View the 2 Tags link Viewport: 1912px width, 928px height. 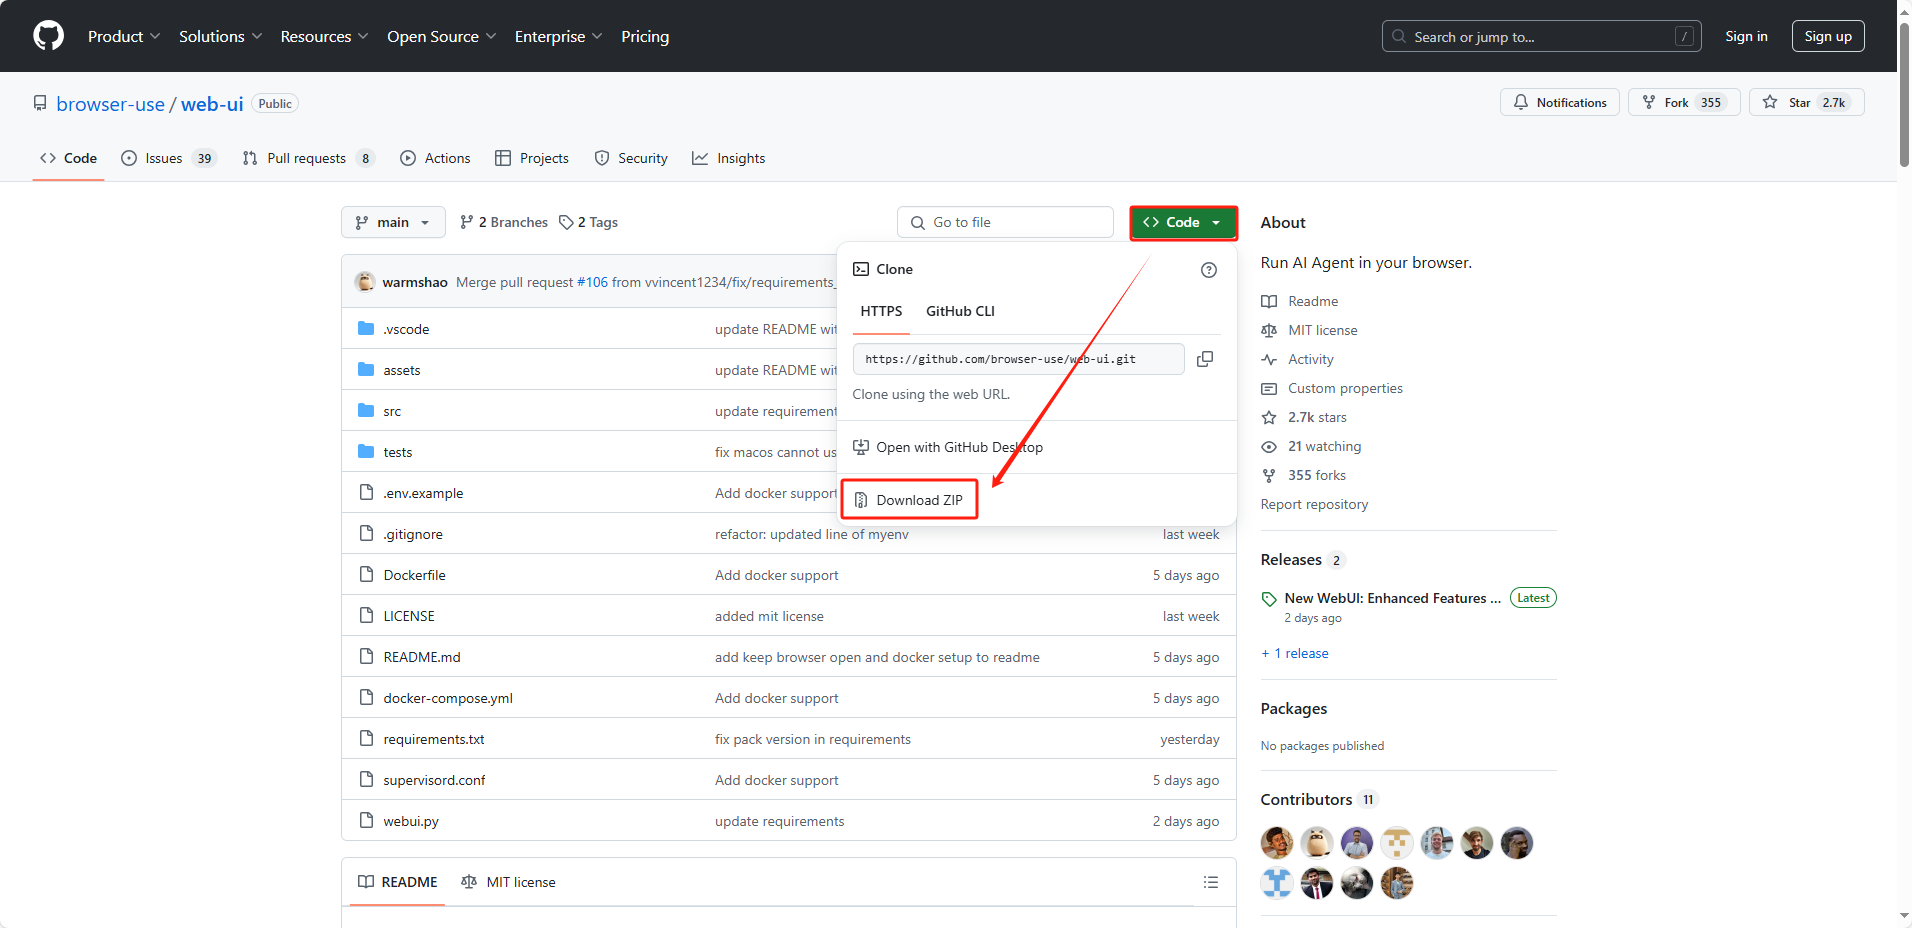click(588, 222)
